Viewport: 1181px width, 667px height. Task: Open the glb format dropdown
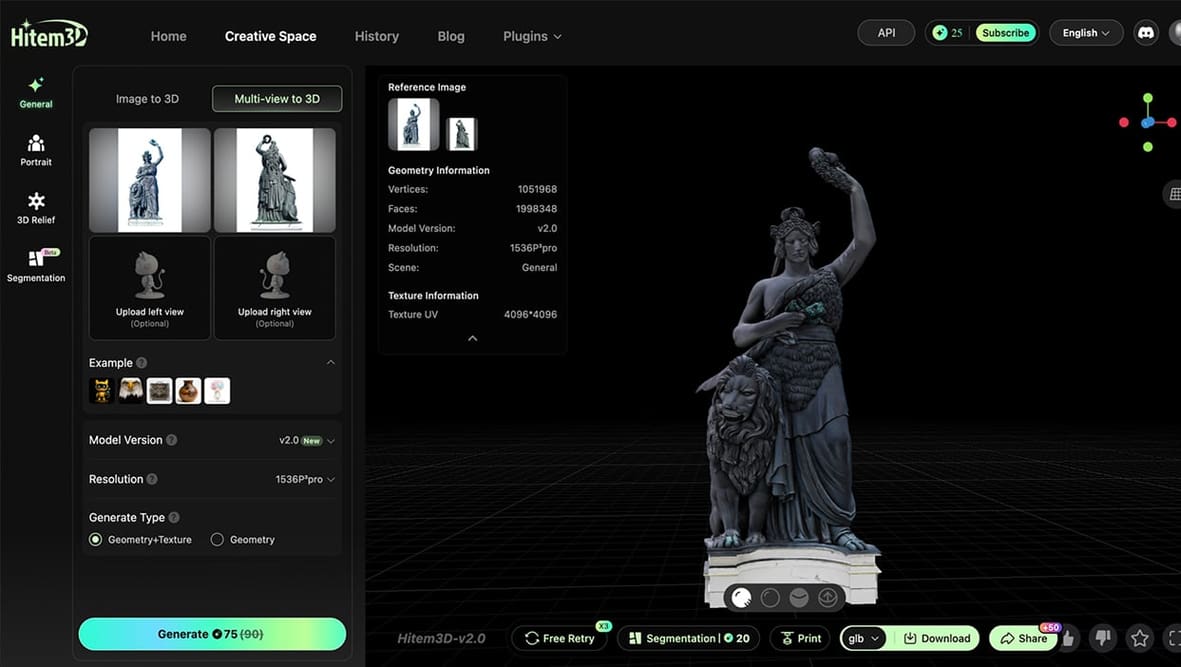pos(862,638)
